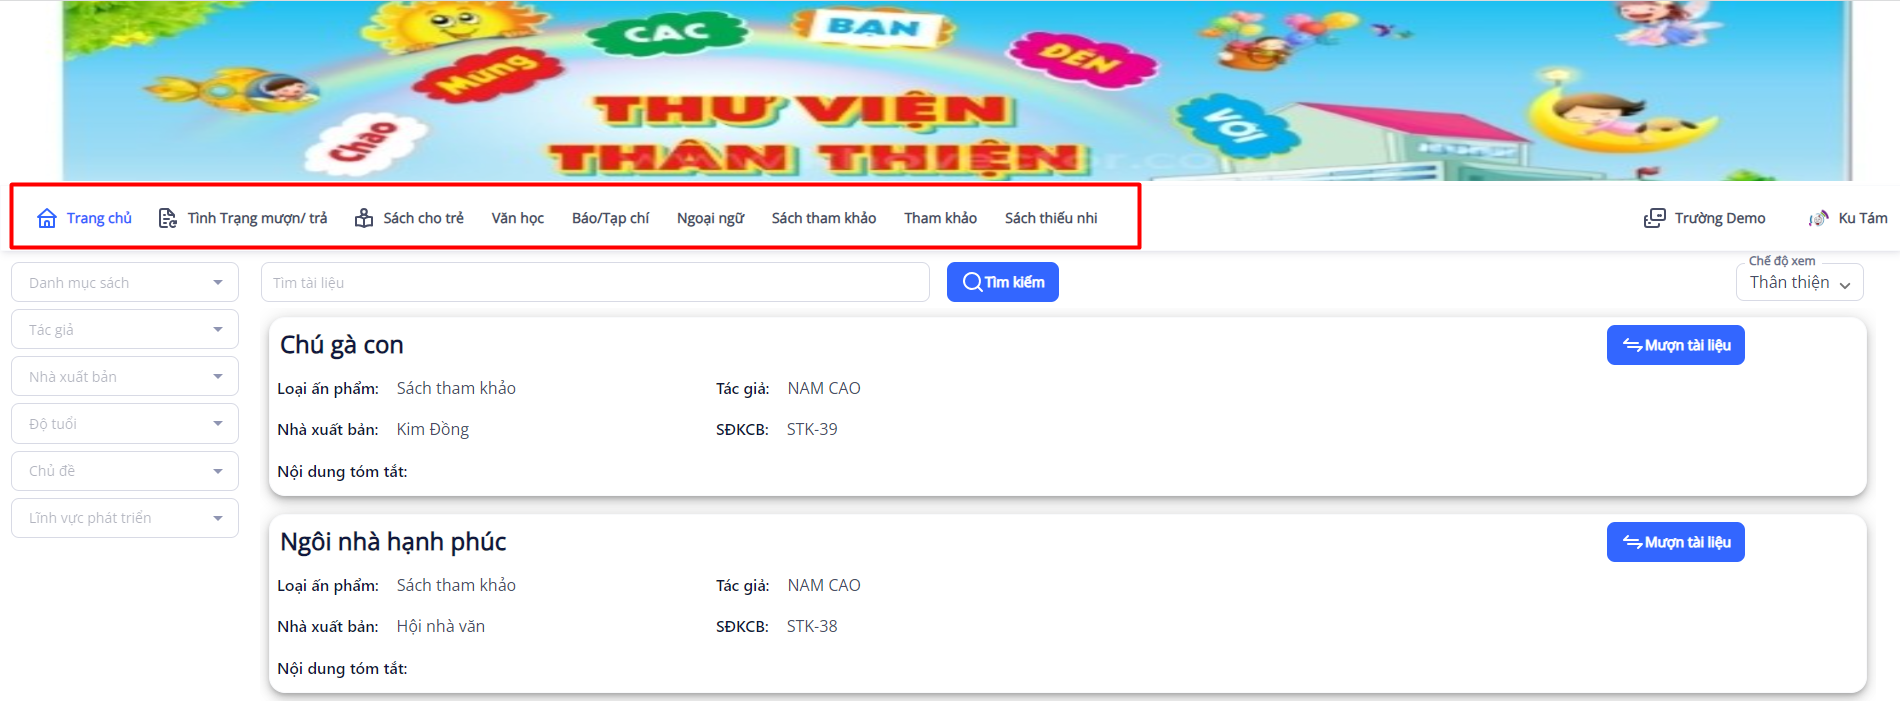
Task: Open the Văn học menu item
Action: pos(518,218)
